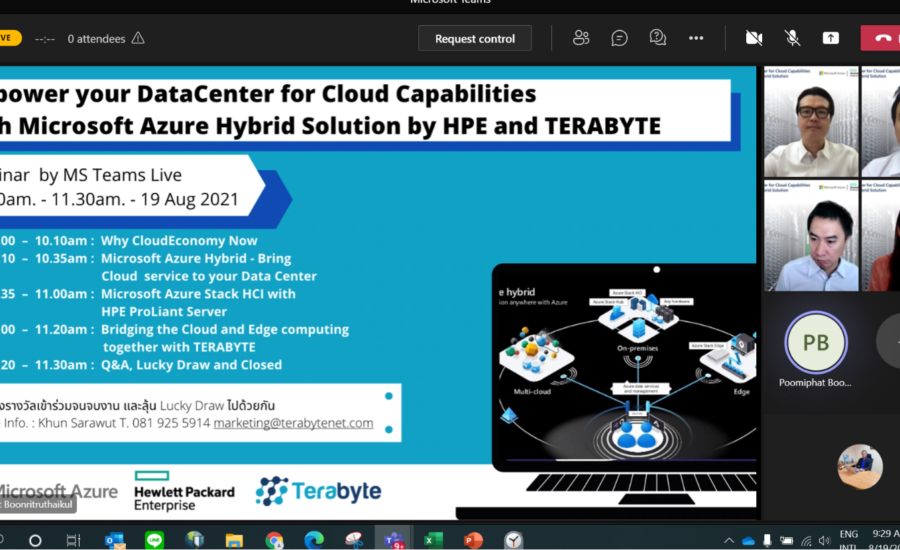This screenshot has height=550, width=900.
Task: Click the PB avatar of Poomiphat
Action: [x=816, y=343]
